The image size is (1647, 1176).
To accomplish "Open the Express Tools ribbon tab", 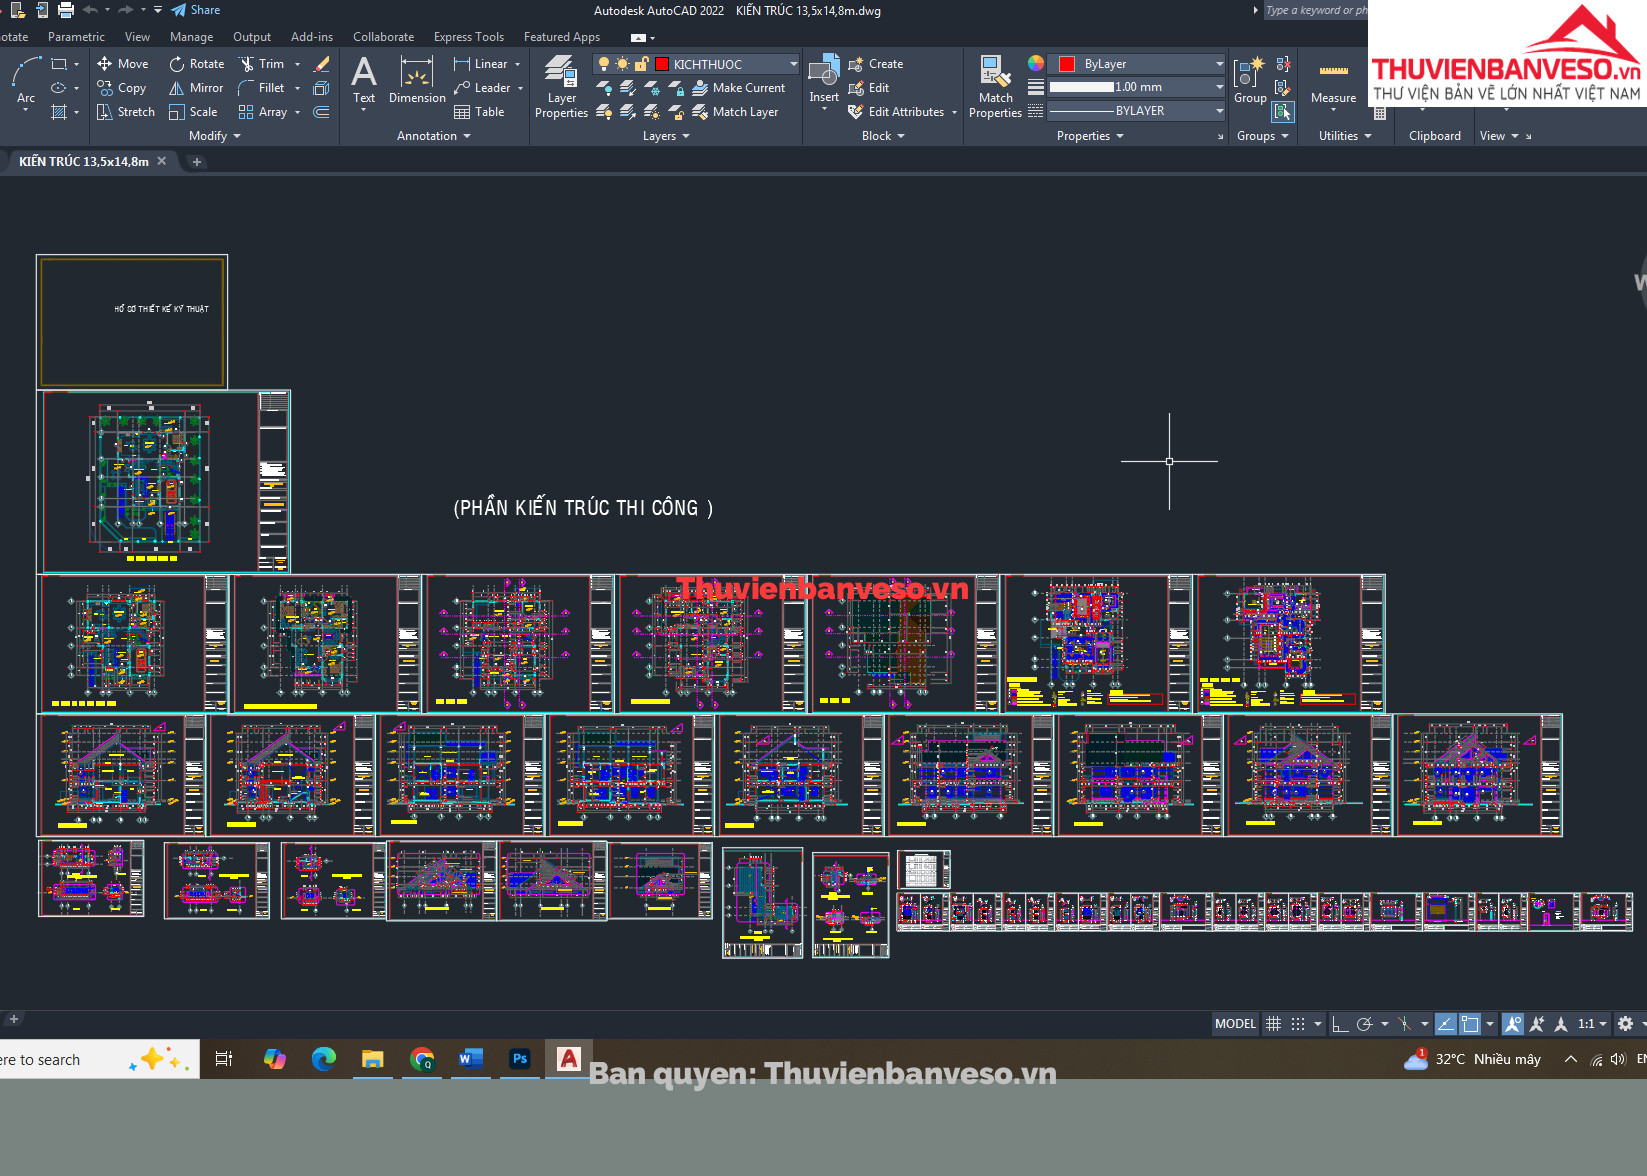I will [468, 37].
